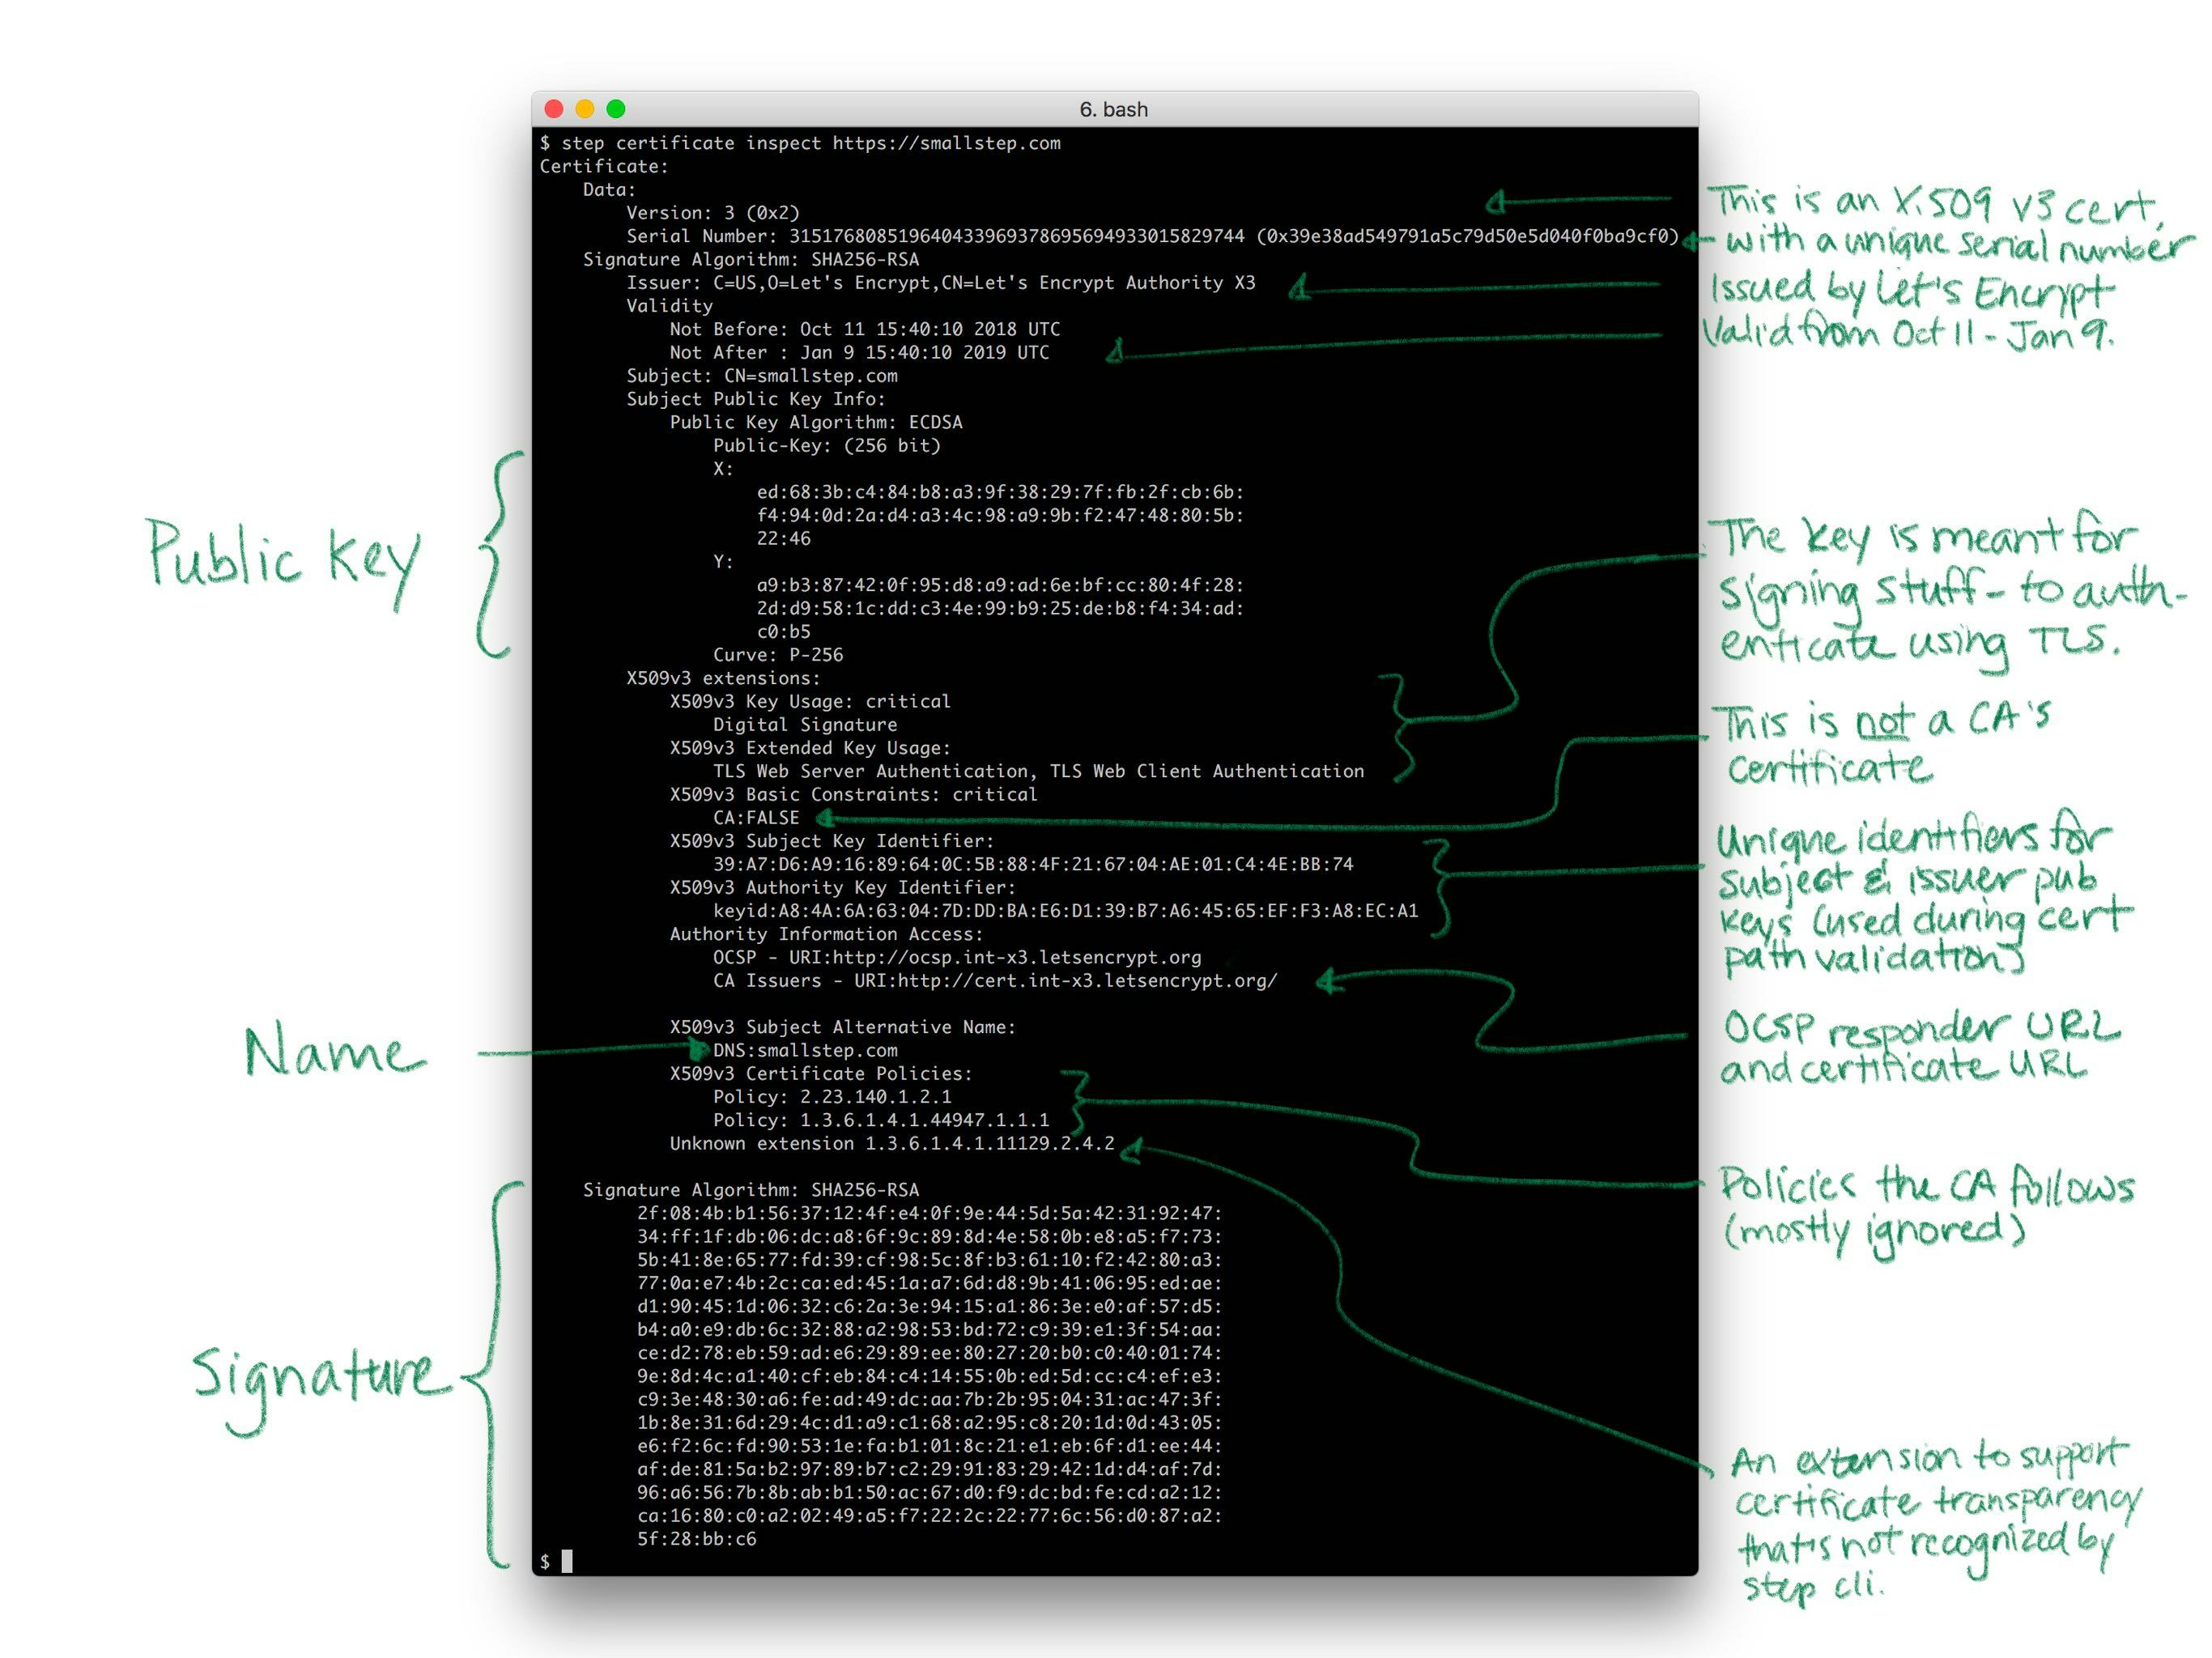Select the Policy: 2.23.140.1.2.1 line
This screenshot has height=1658, width=2212.
point(833,1096)
